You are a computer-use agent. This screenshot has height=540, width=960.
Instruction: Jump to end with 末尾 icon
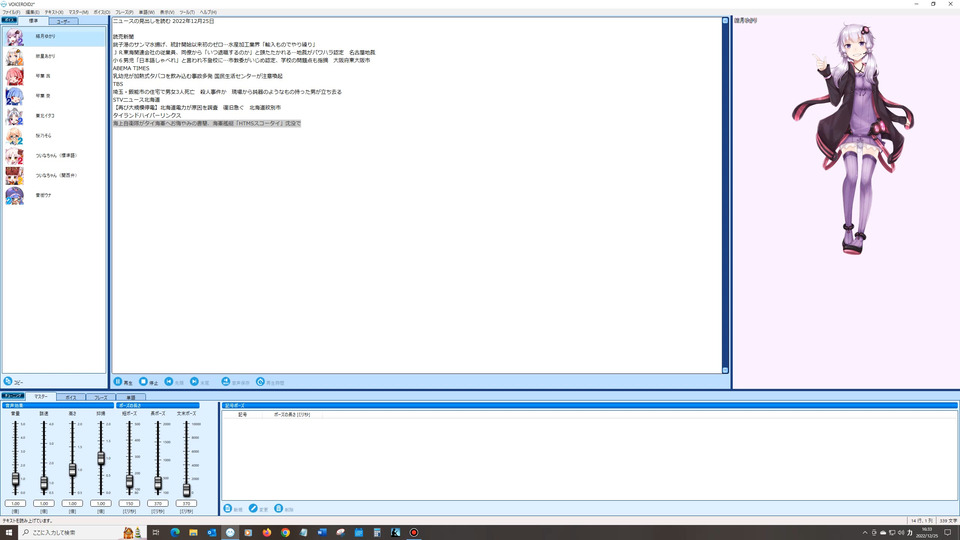click(194, 381)
